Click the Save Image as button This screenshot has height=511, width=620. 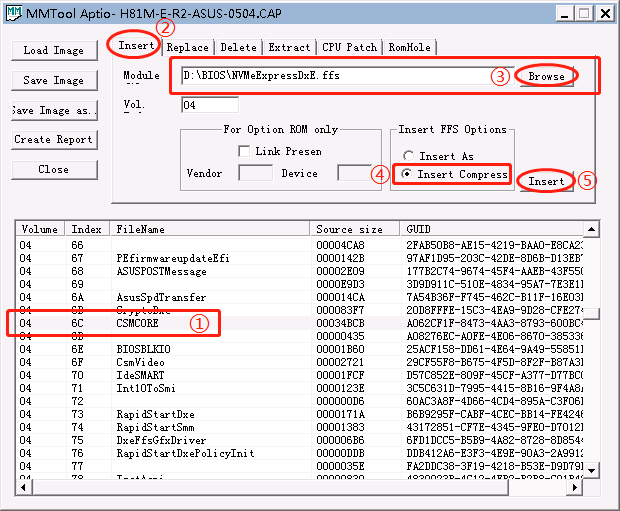(x=54, y=110)
